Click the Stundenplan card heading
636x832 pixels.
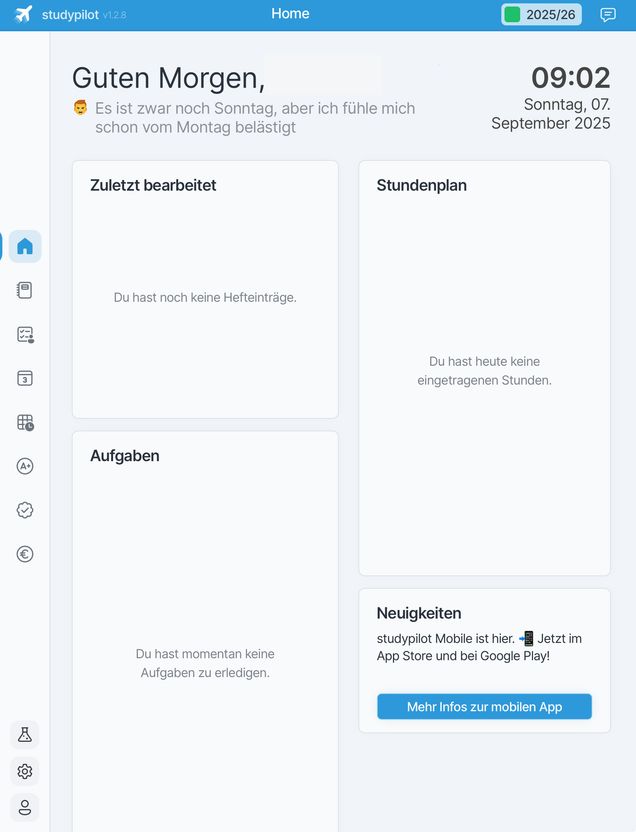click(422, 185)
